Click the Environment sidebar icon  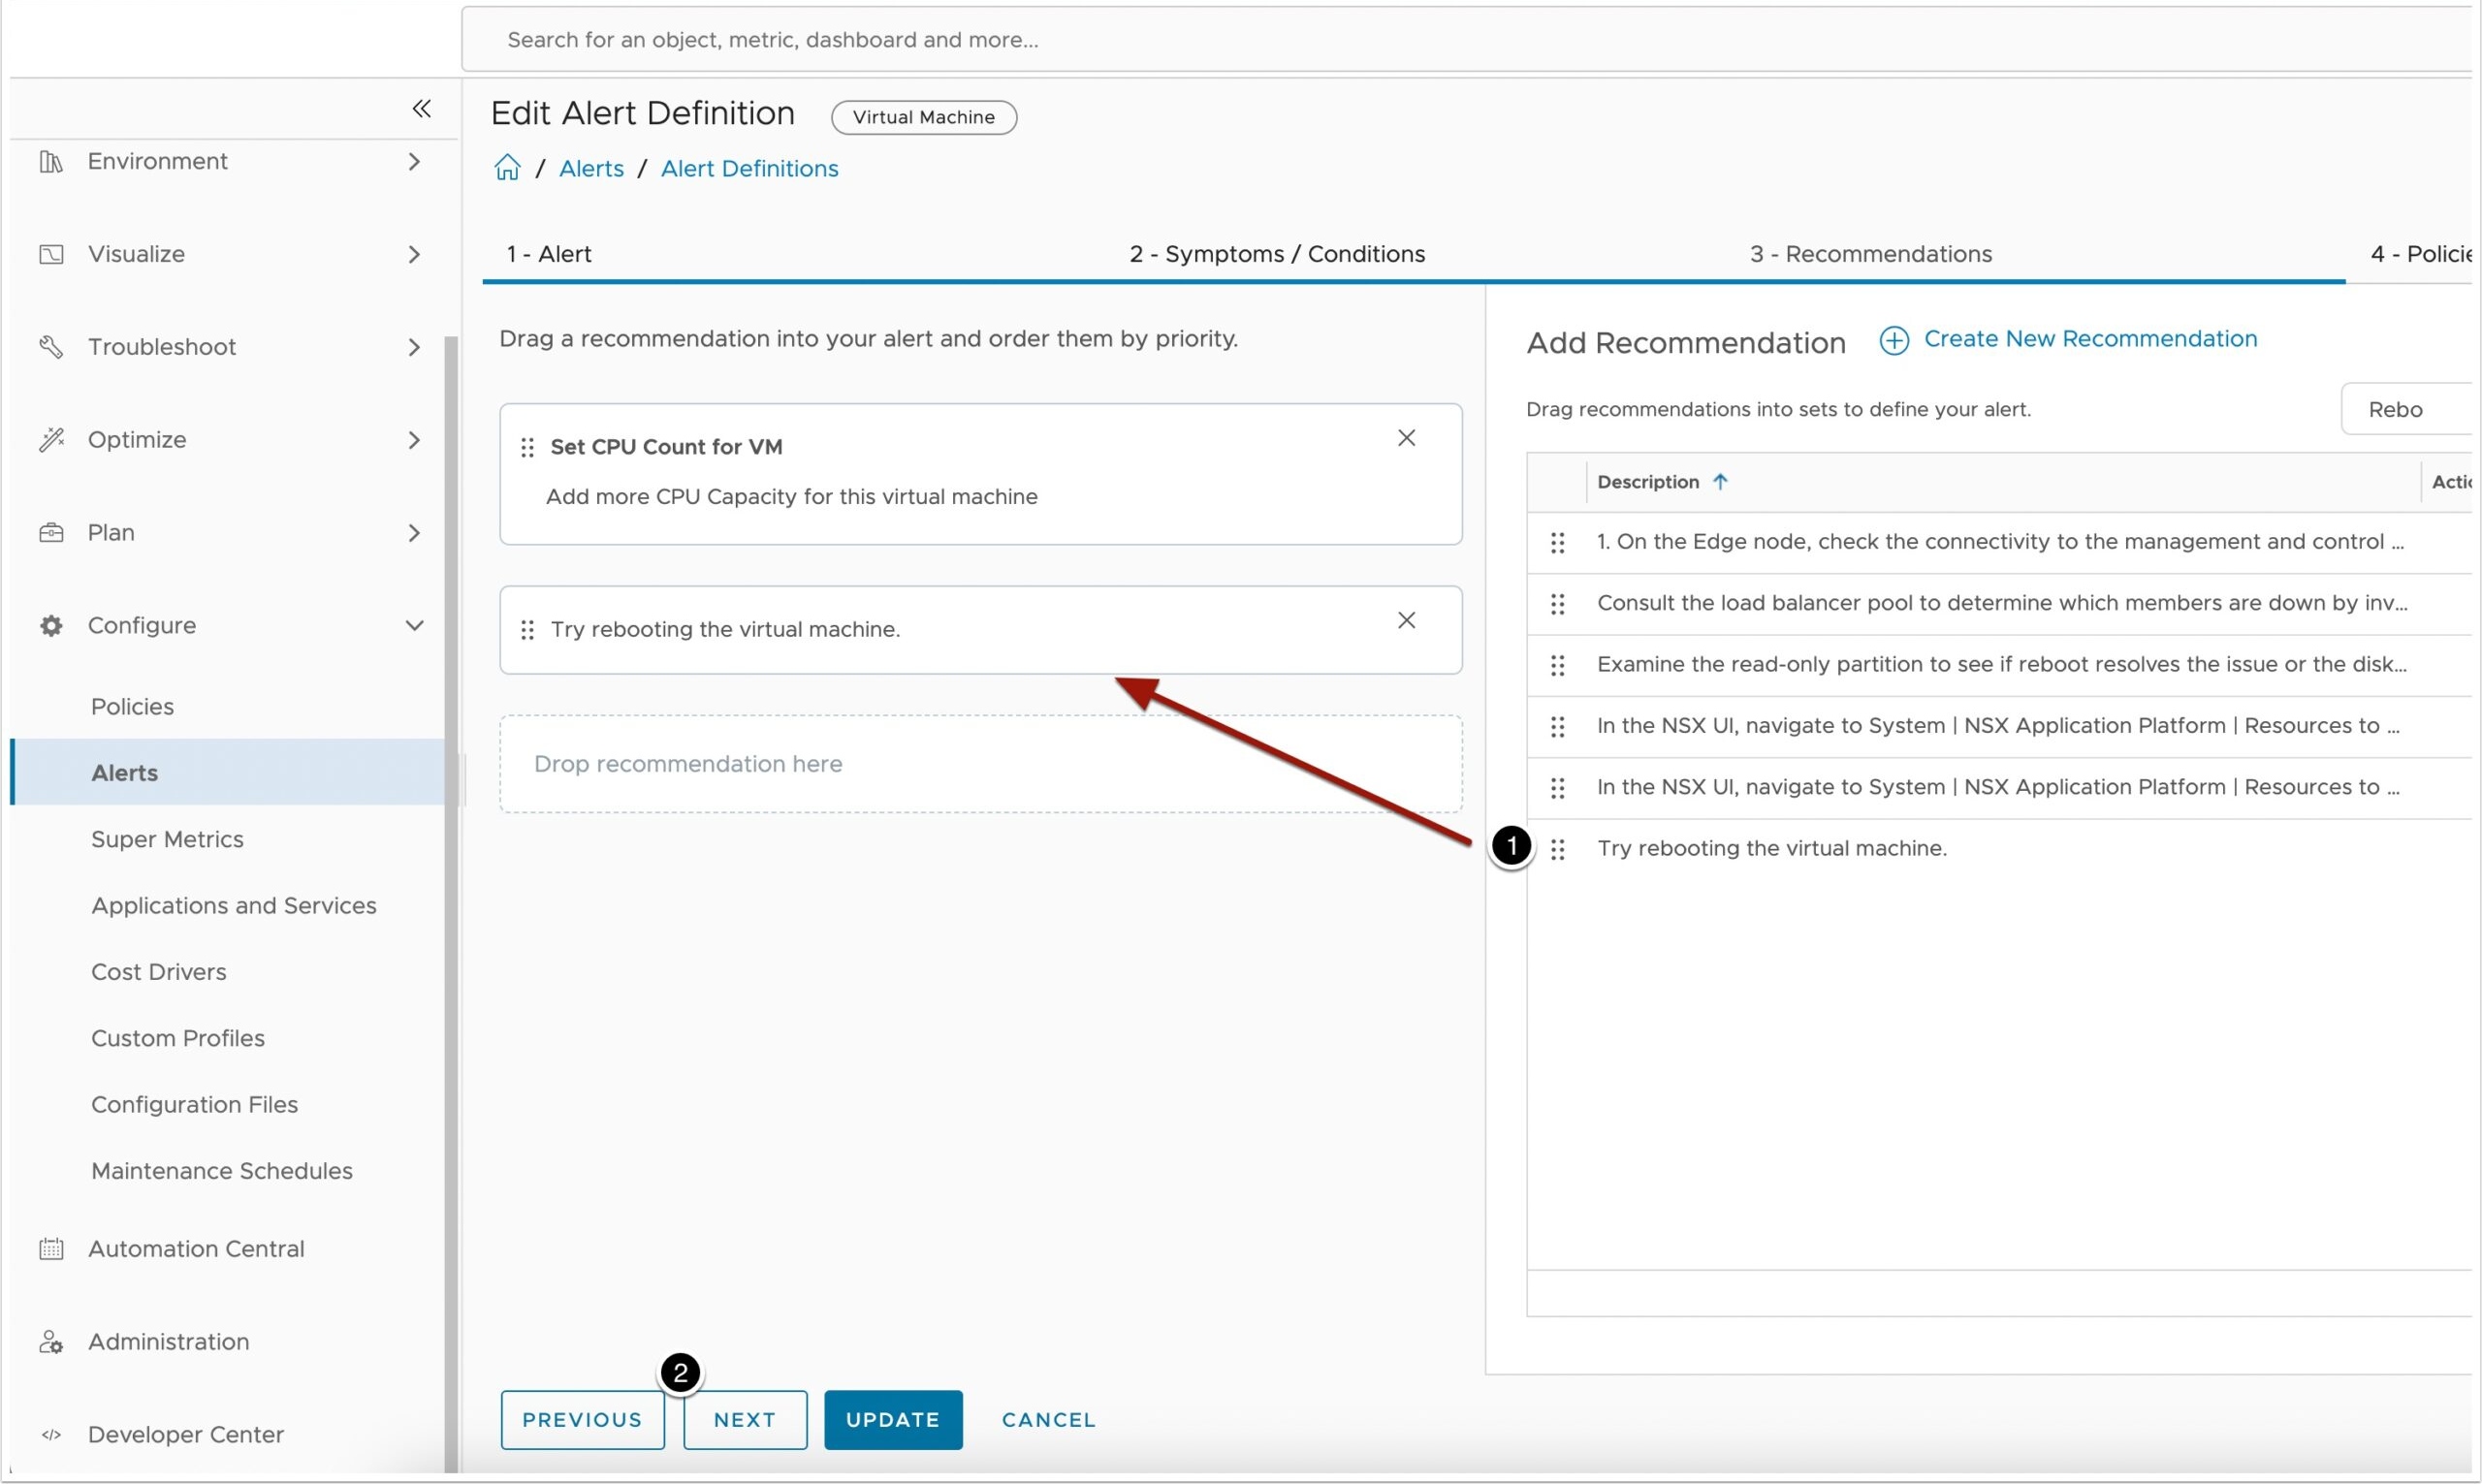click(x=51, y=161)
